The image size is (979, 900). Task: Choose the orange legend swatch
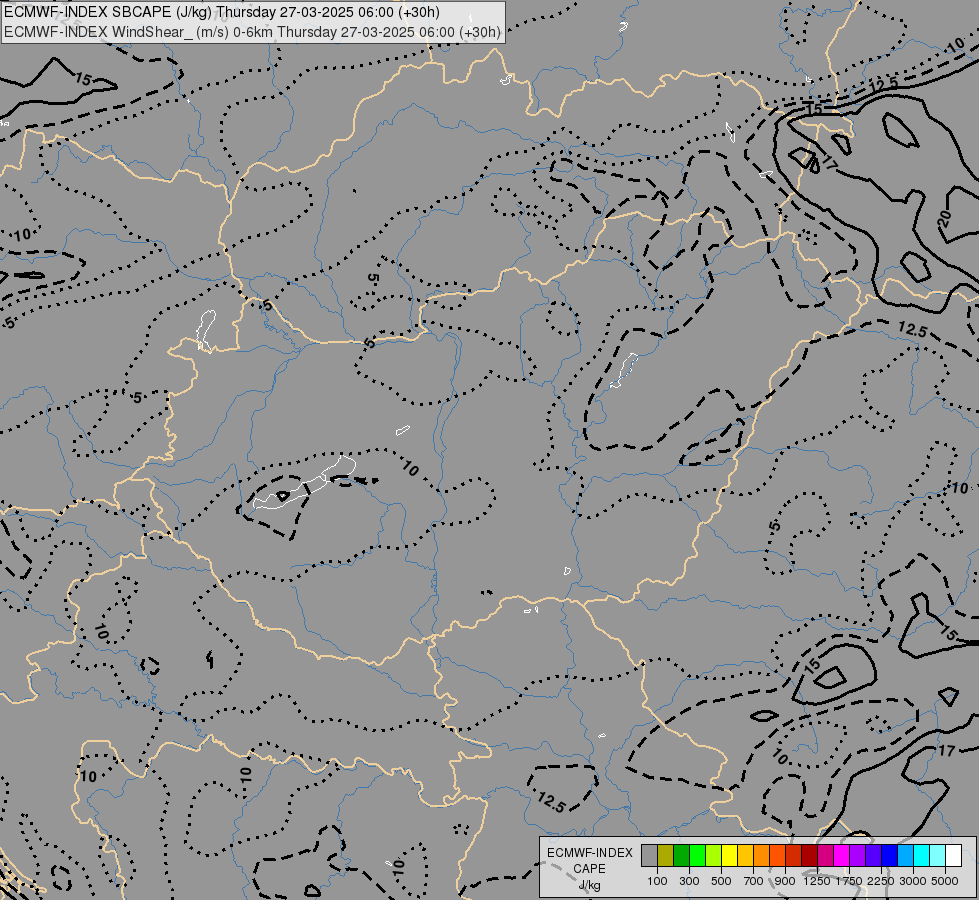pos(761,855)
